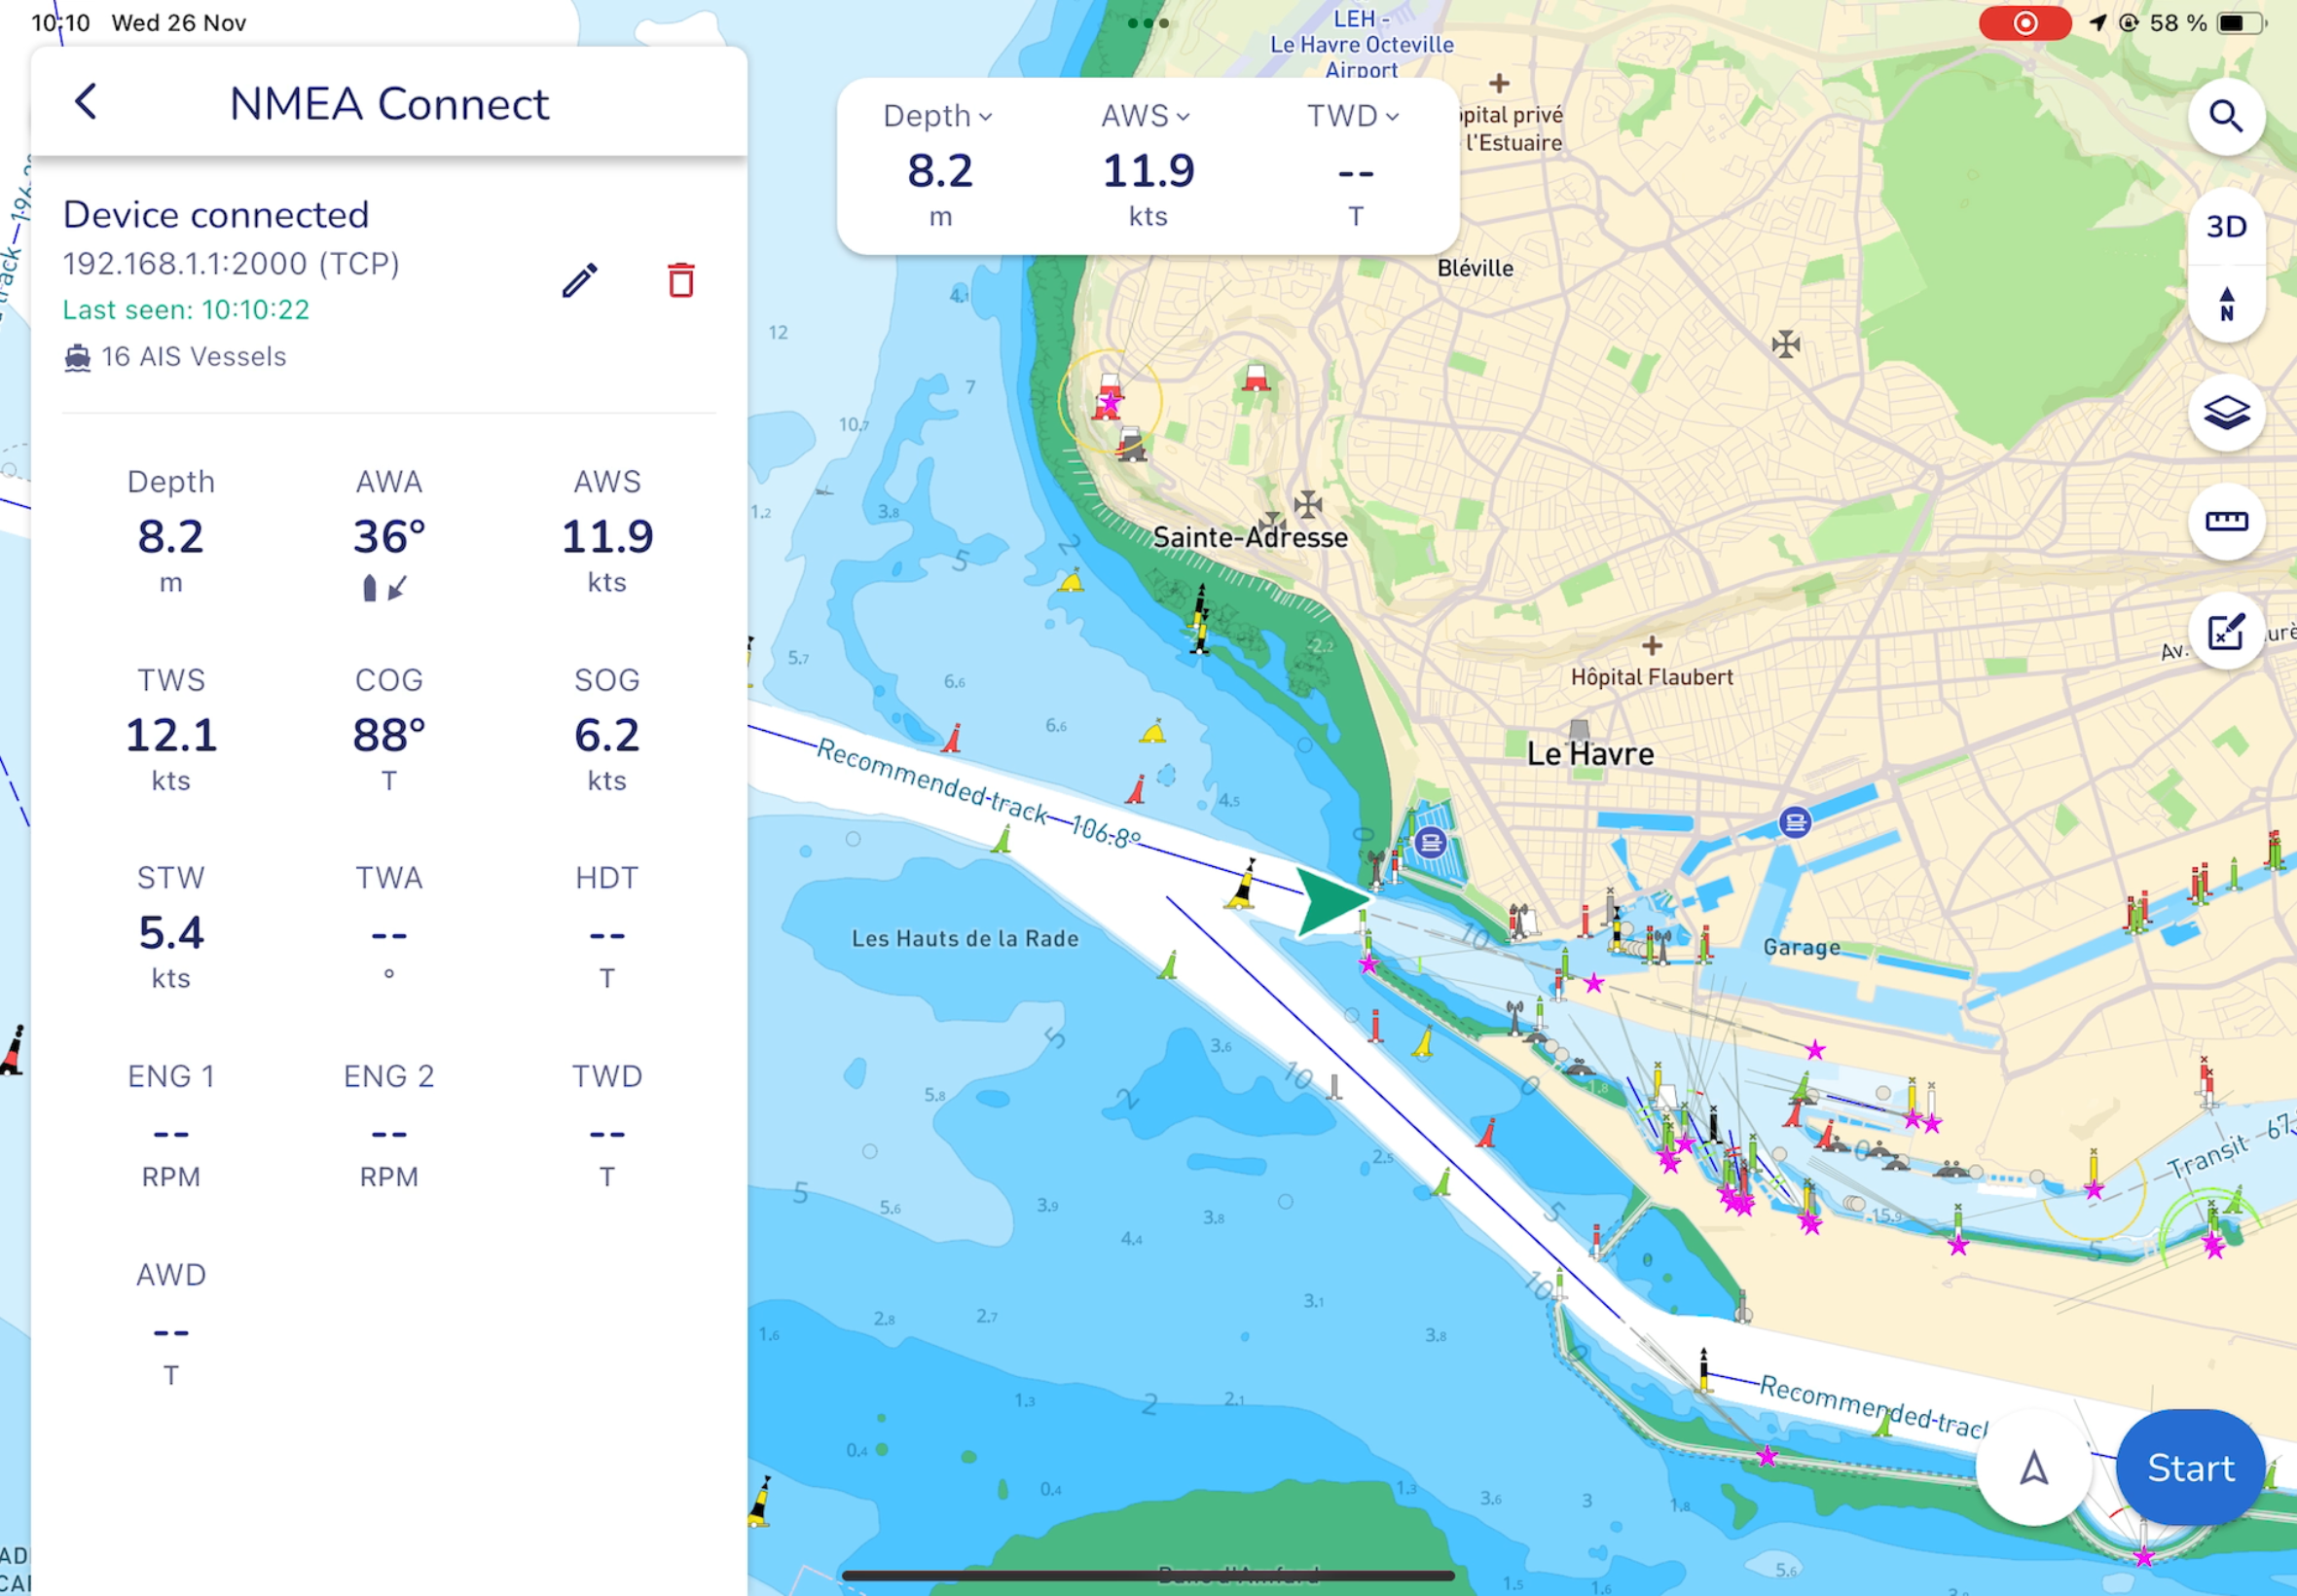2297x1596 pixels.
Task: Toggle 3D map view
Action: click(2225, 226)
